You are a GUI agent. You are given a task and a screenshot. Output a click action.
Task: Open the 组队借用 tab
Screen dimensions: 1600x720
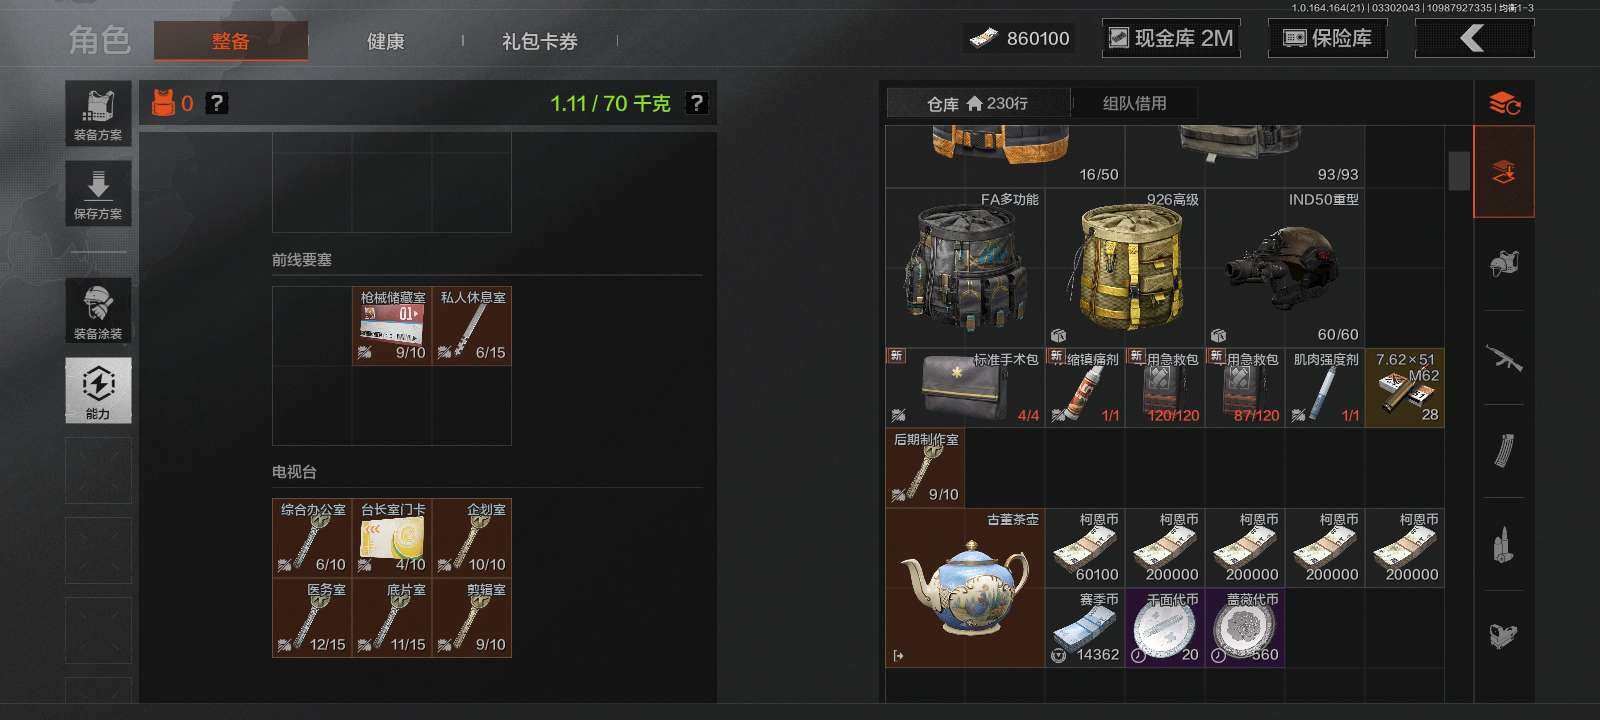click(1134, 103)
